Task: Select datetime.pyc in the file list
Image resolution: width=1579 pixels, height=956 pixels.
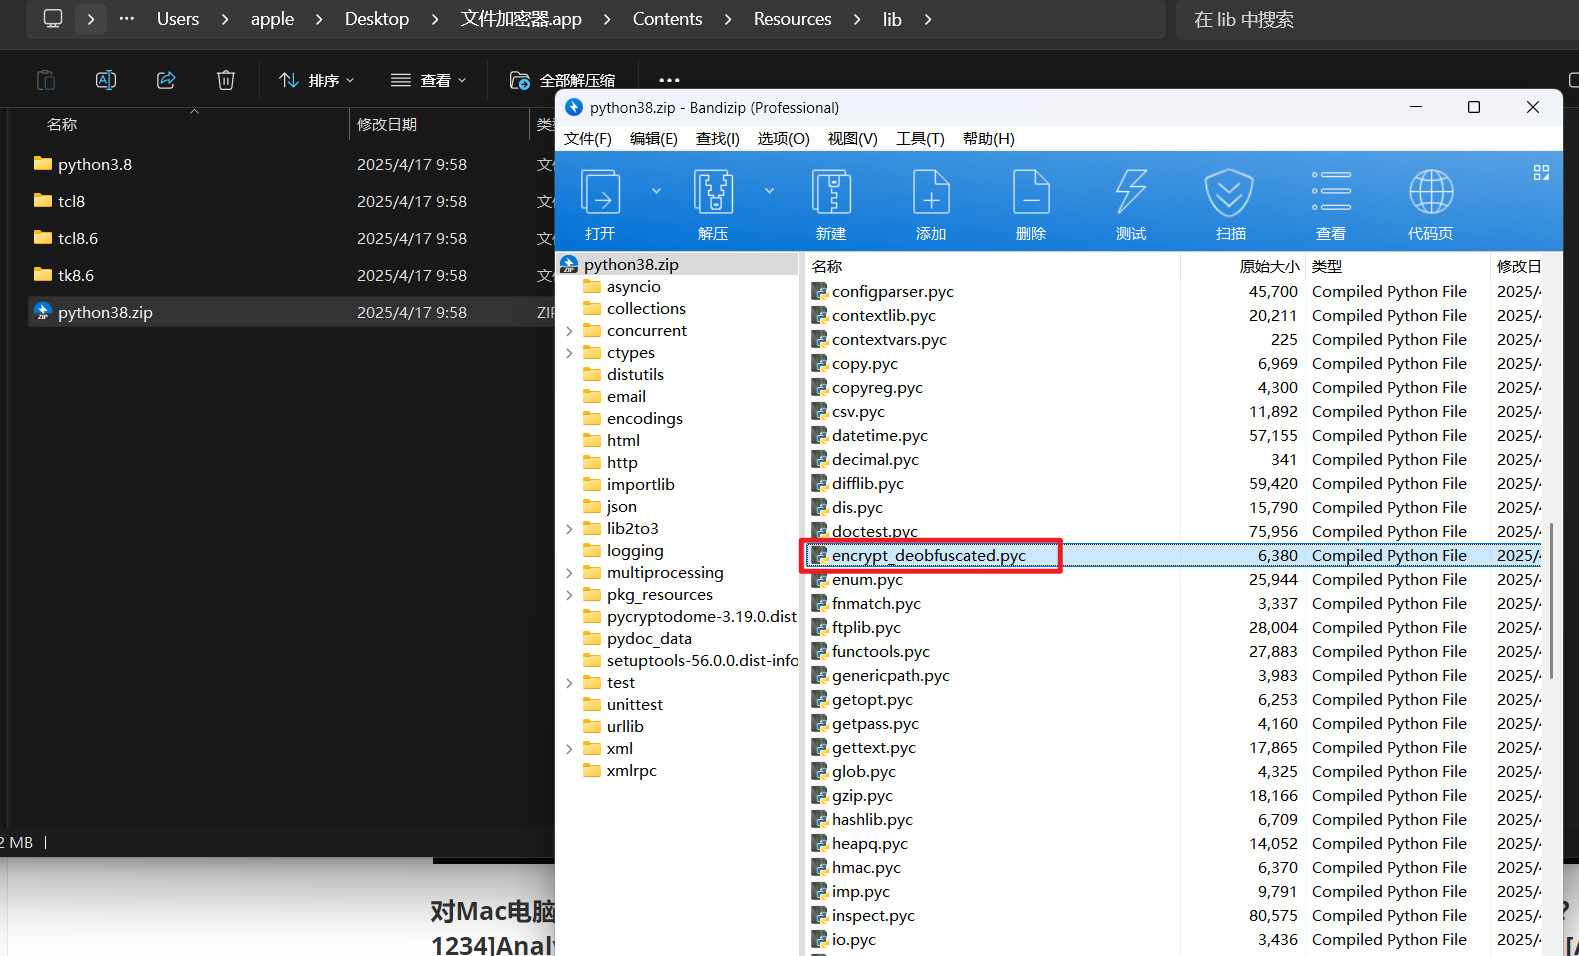Action: (x=880, y=436)
